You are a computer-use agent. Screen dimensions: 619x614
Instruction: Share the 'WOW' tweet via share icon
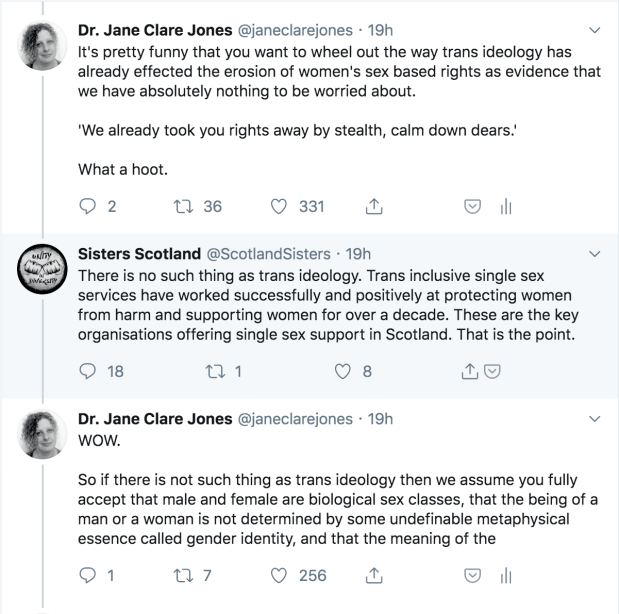pos(374,574)
